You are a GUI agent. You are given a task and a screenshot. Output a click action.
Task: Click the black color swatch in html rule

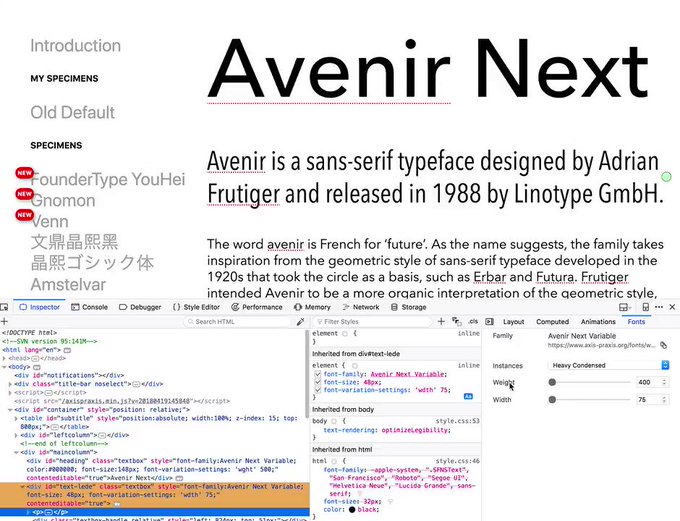point(352,510)
